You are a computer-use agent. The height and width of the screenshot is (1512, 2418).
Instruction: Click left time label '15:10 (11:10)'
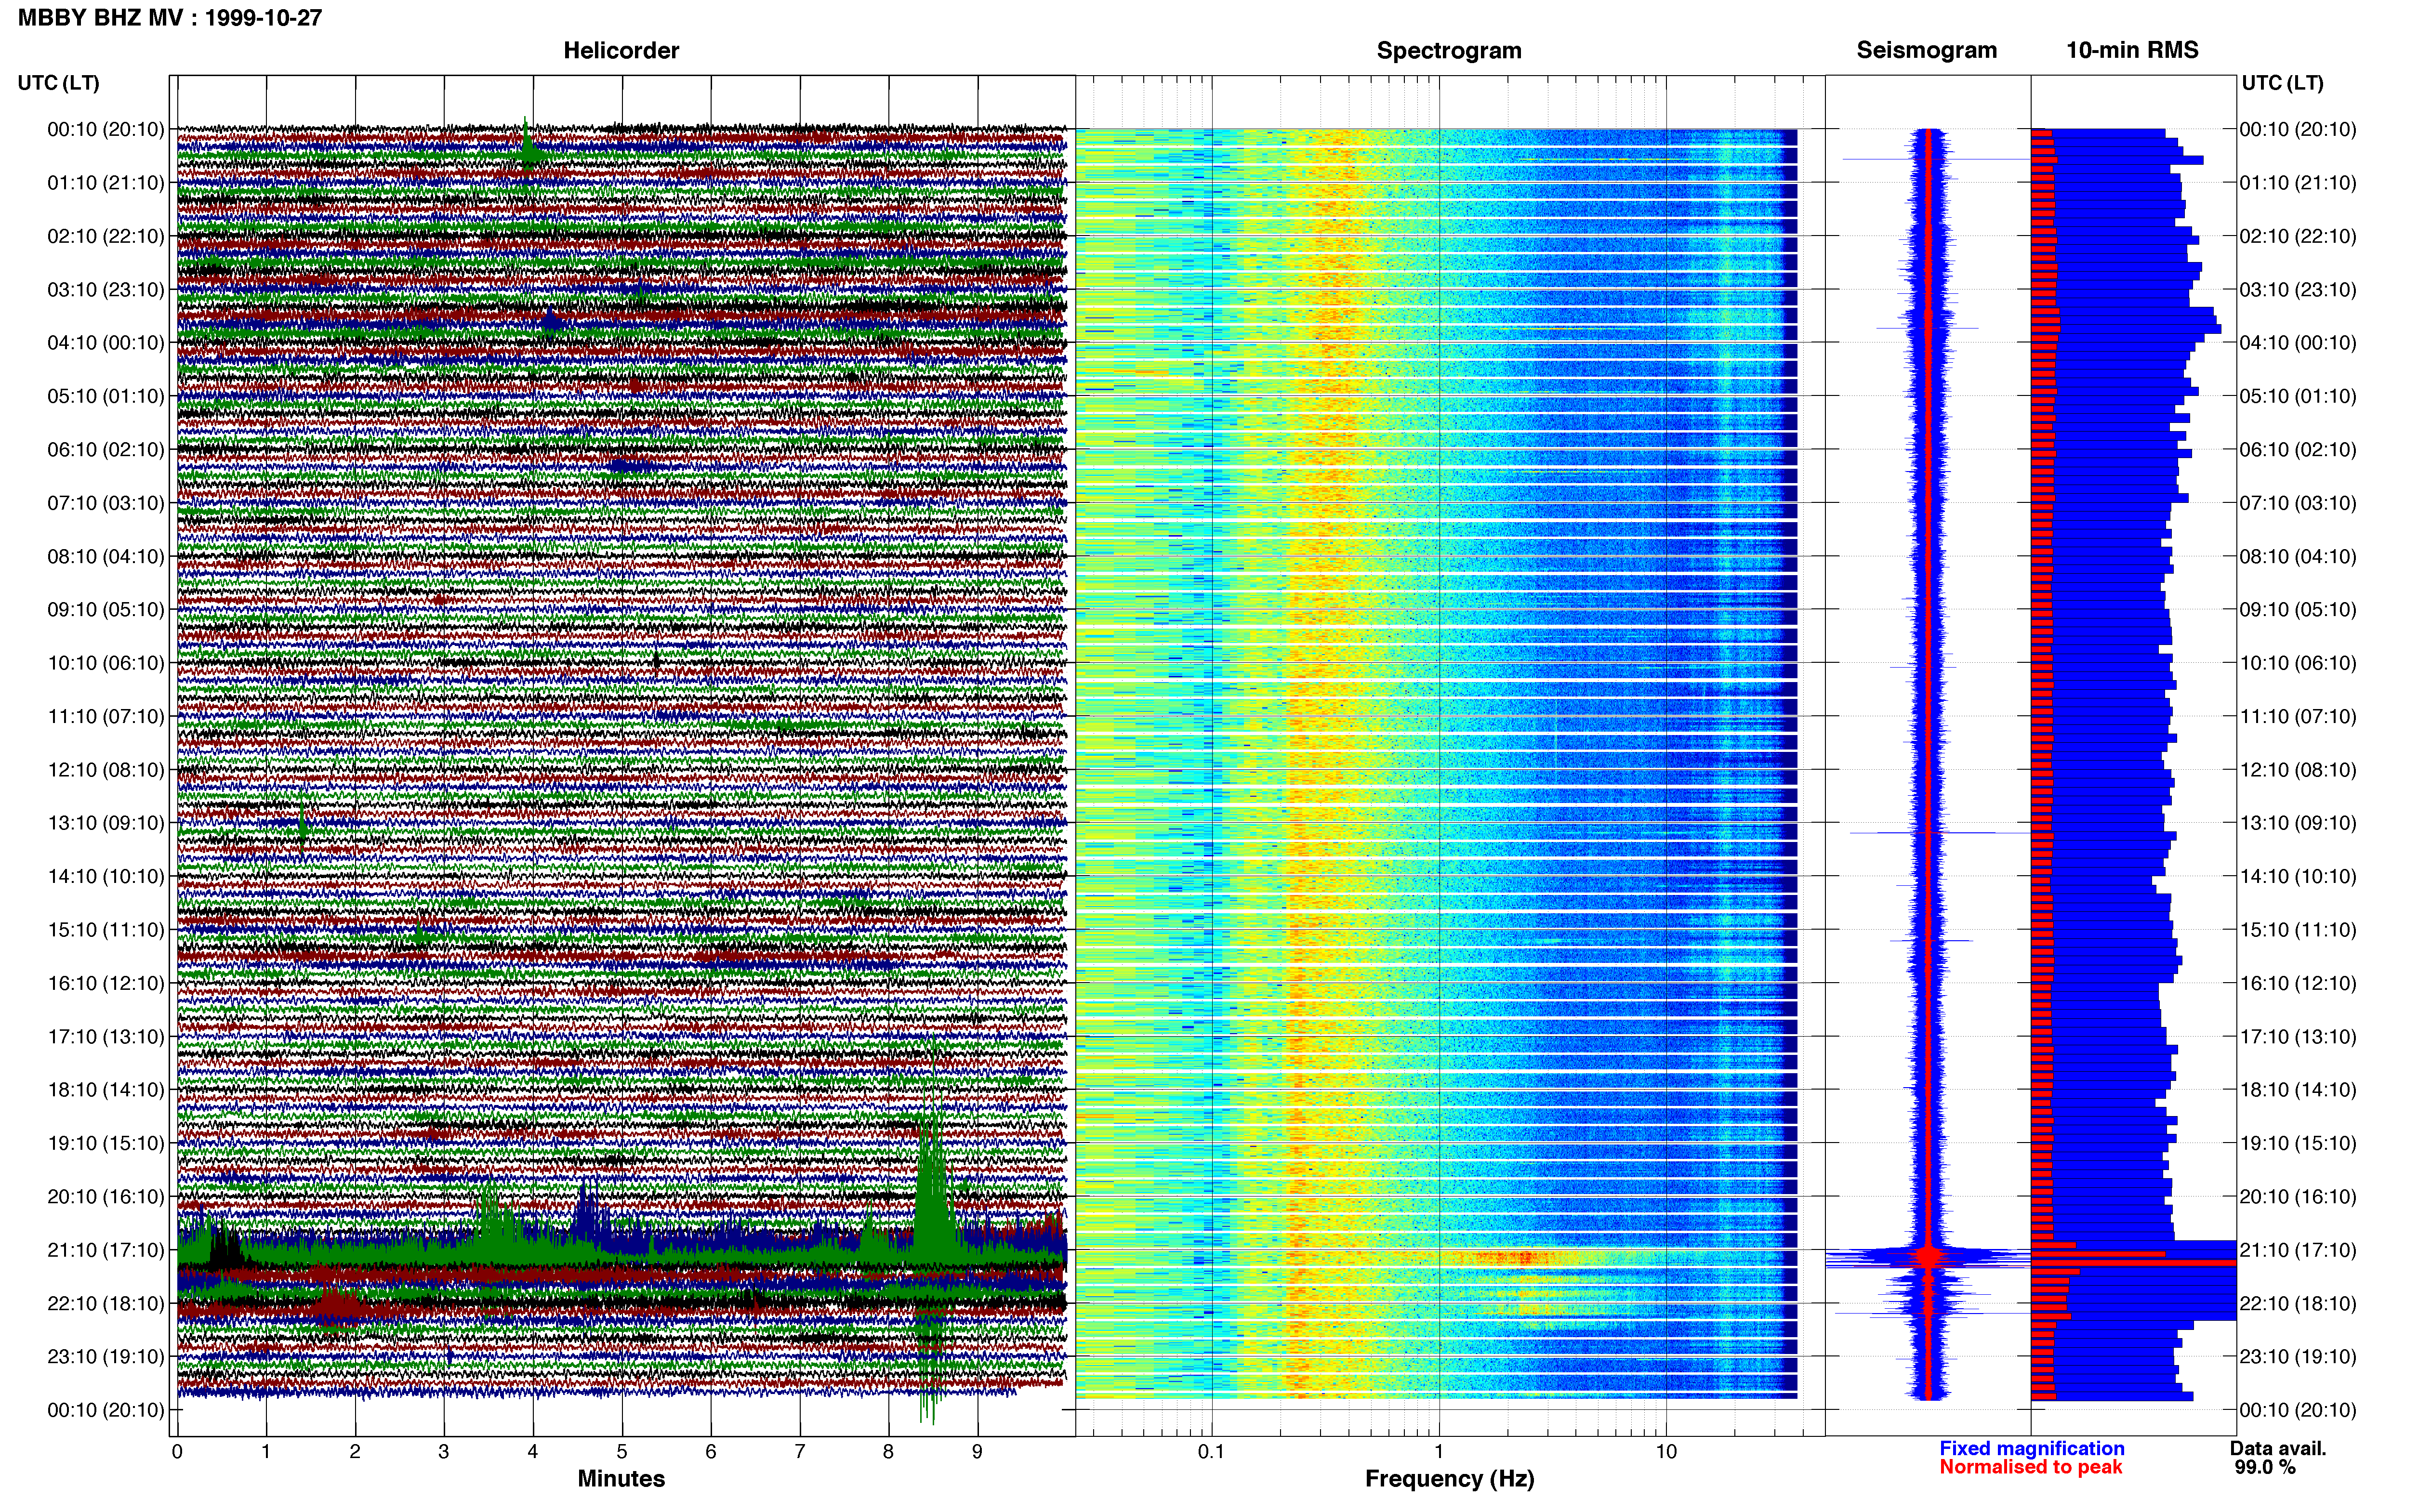click(x=106, y=929)
